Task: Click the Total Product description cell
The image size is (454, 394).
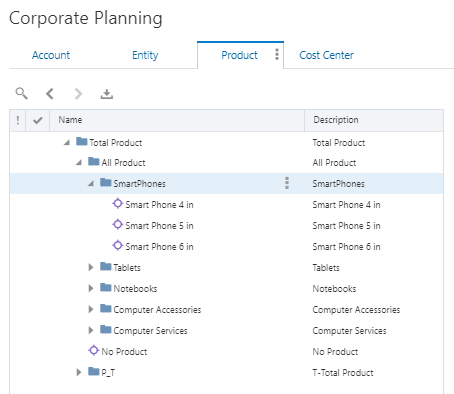Action: tap(339, 143)
